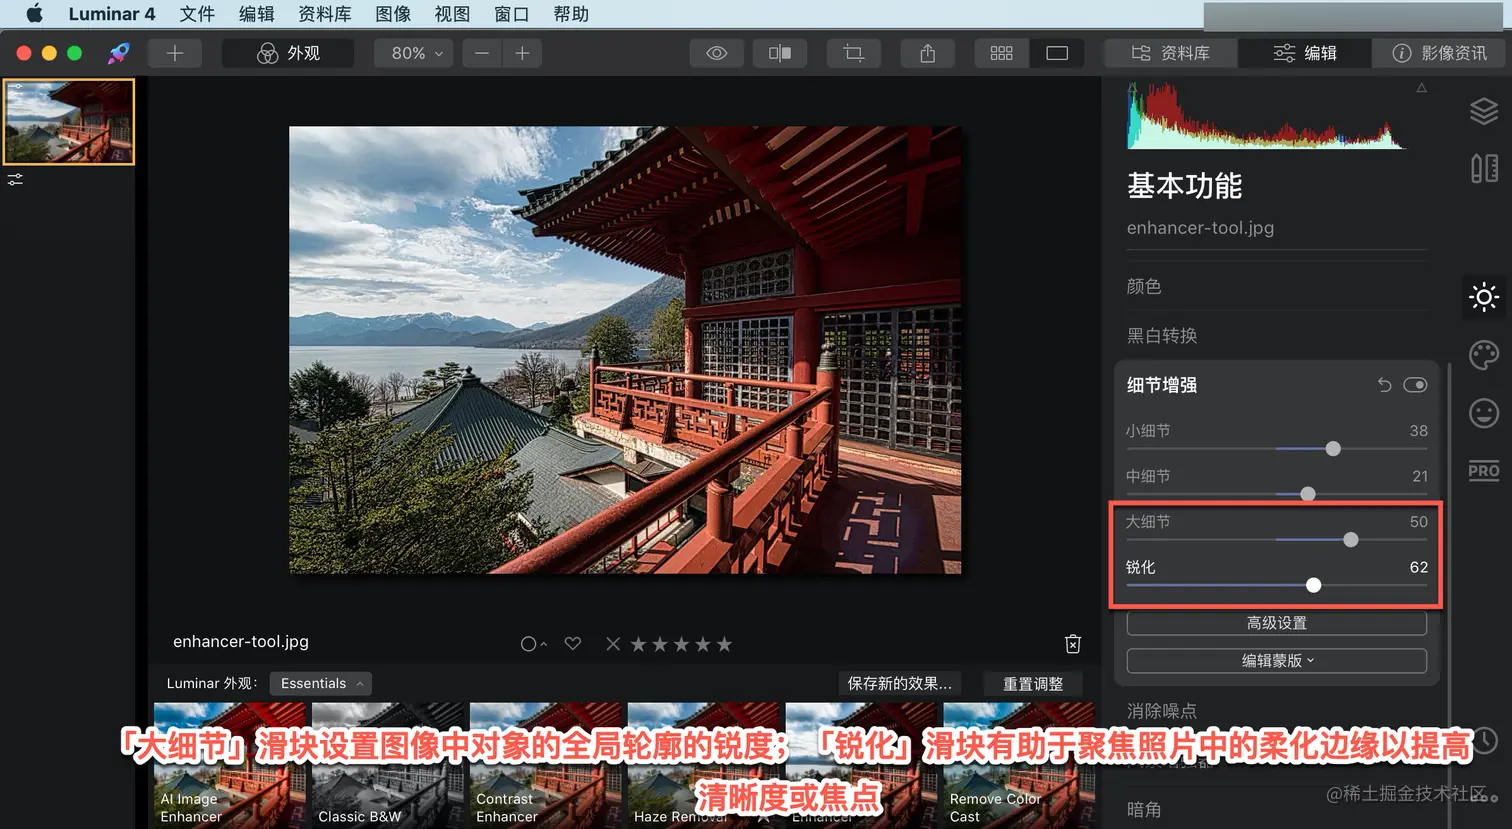Switch to single image view
This screenshot has width=1512, height=829.
1057,53
